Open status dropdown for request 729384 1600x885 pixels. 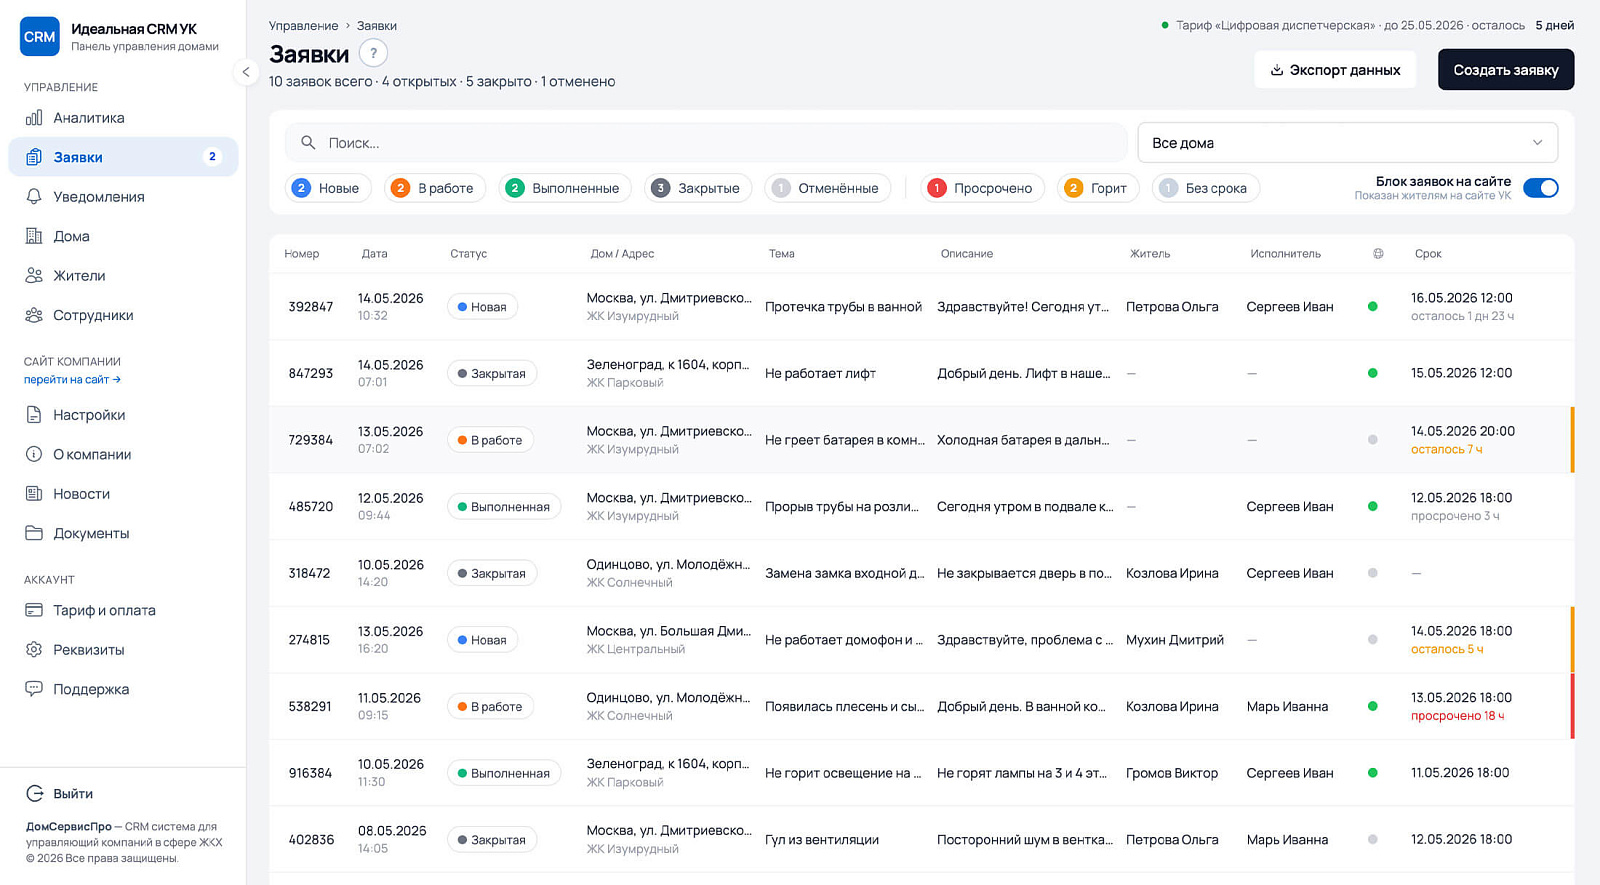[x=490, y=440]
